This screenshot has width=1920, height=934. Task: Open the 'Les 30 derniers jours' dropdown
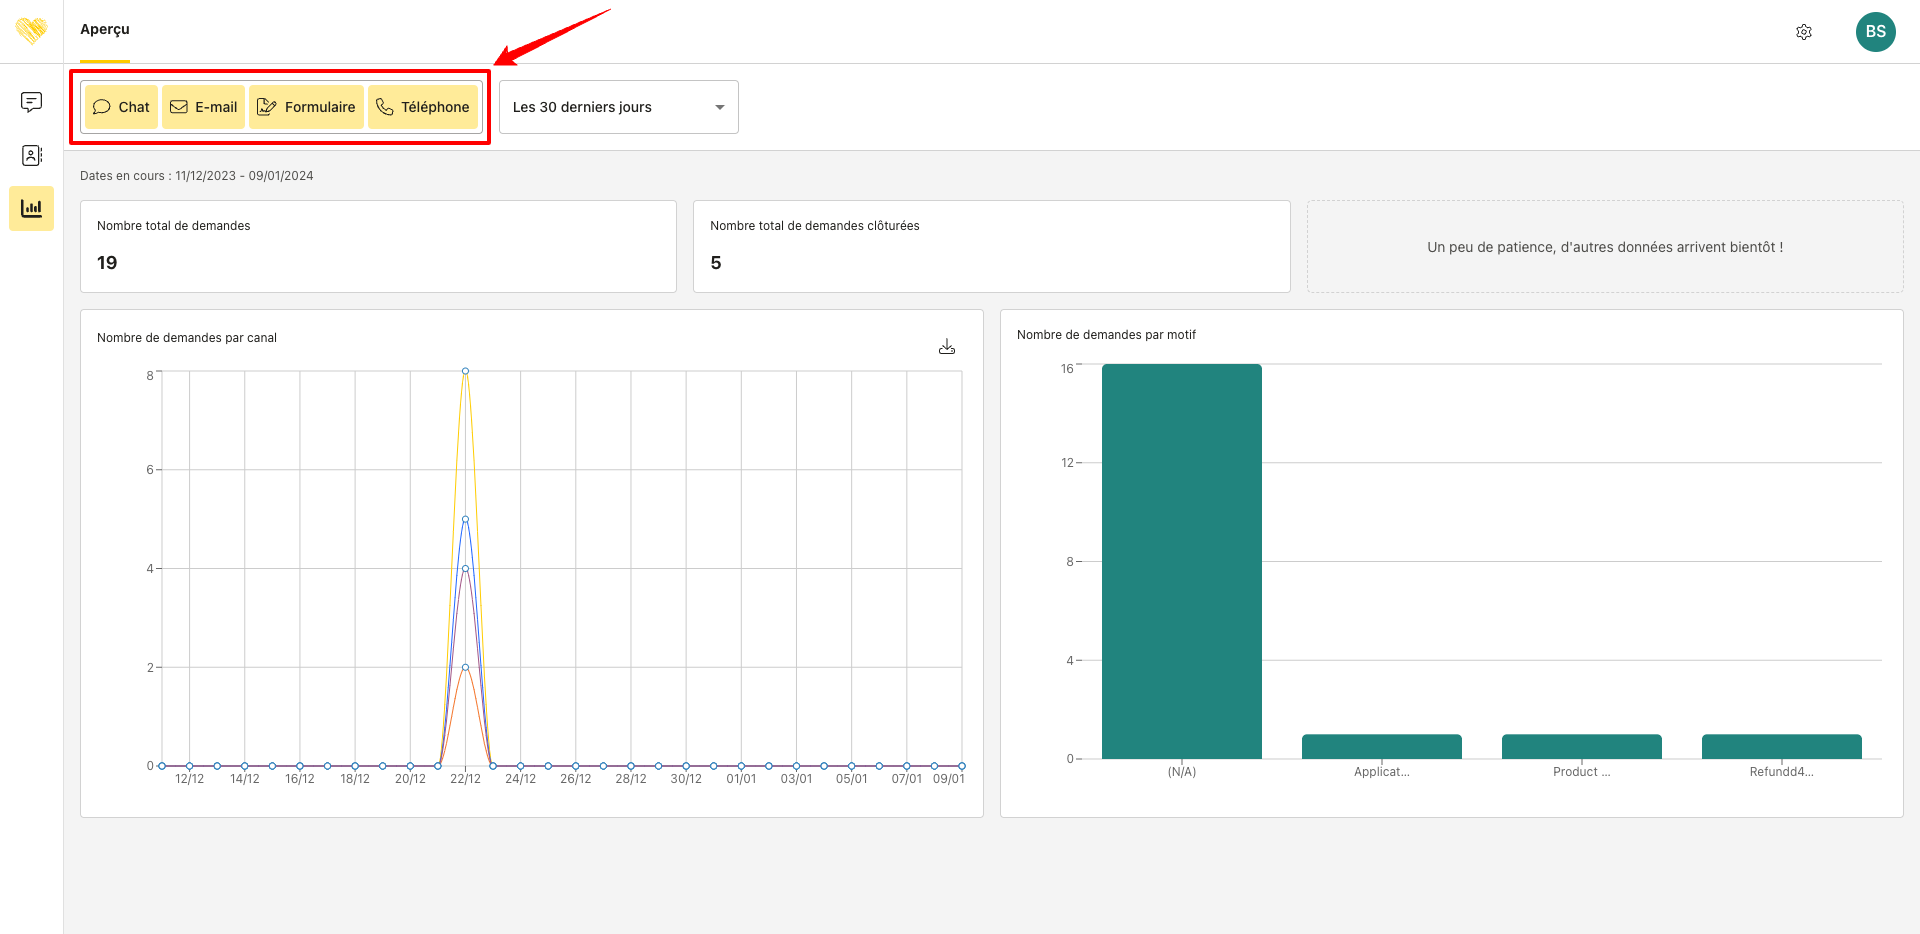point(618,107)
